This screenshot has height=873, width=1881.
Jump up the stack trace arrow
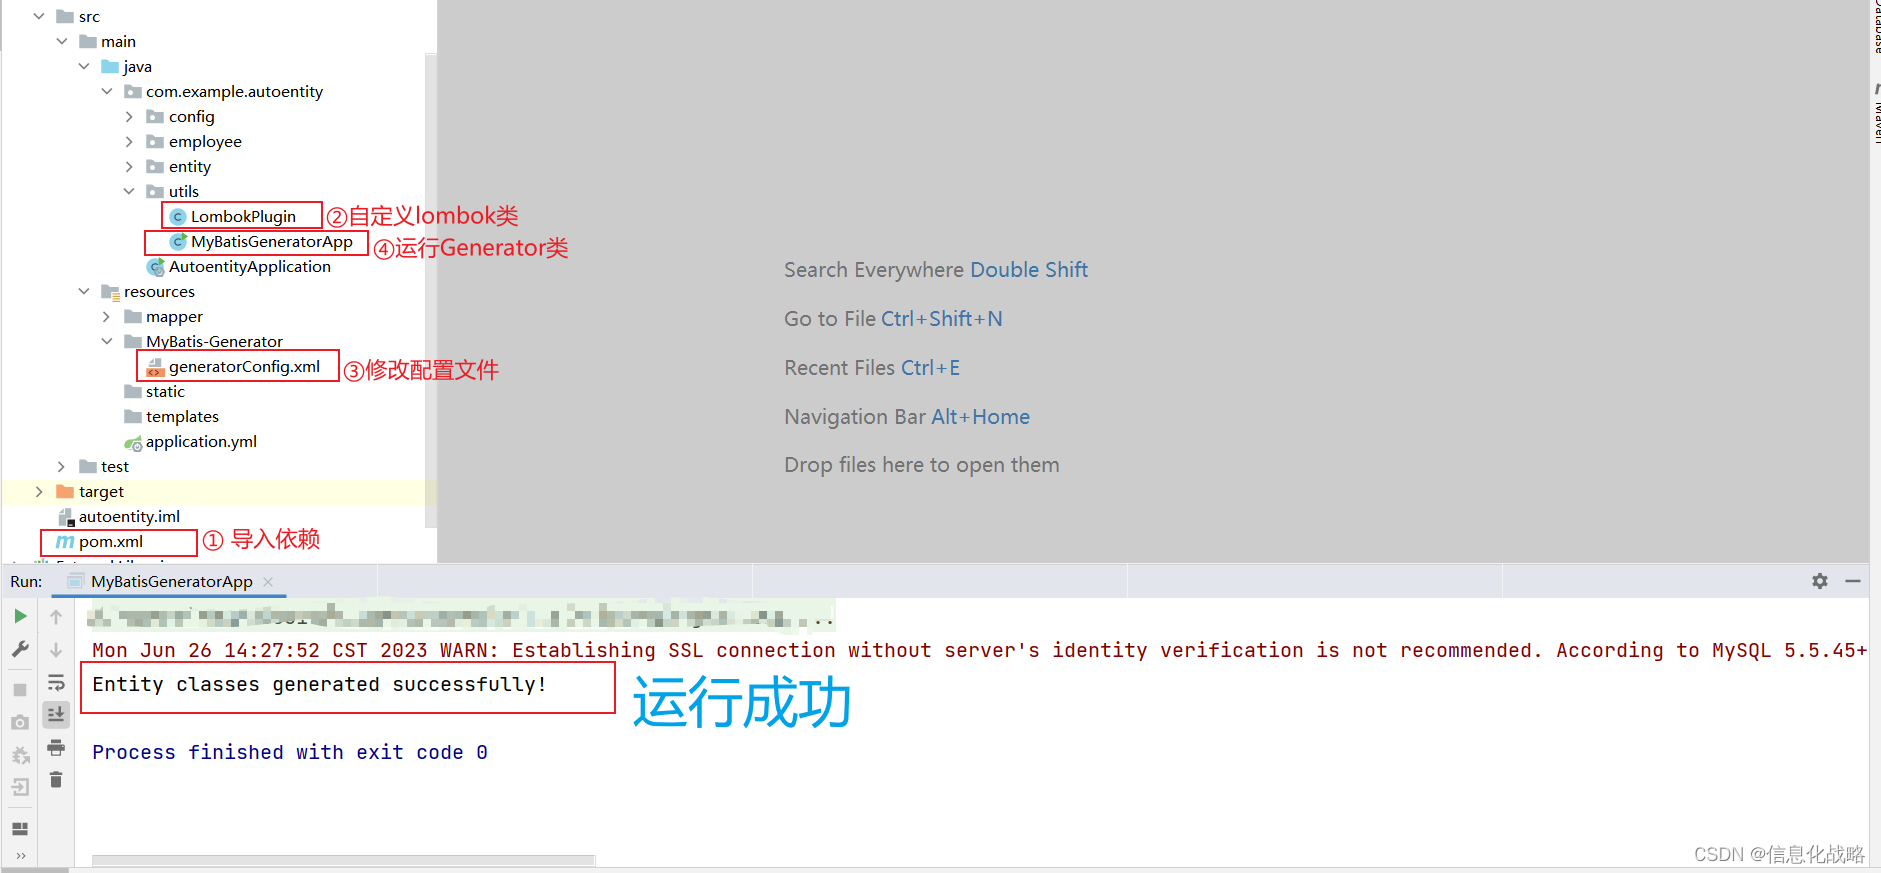pyautogui.click(x=56, y=617)
